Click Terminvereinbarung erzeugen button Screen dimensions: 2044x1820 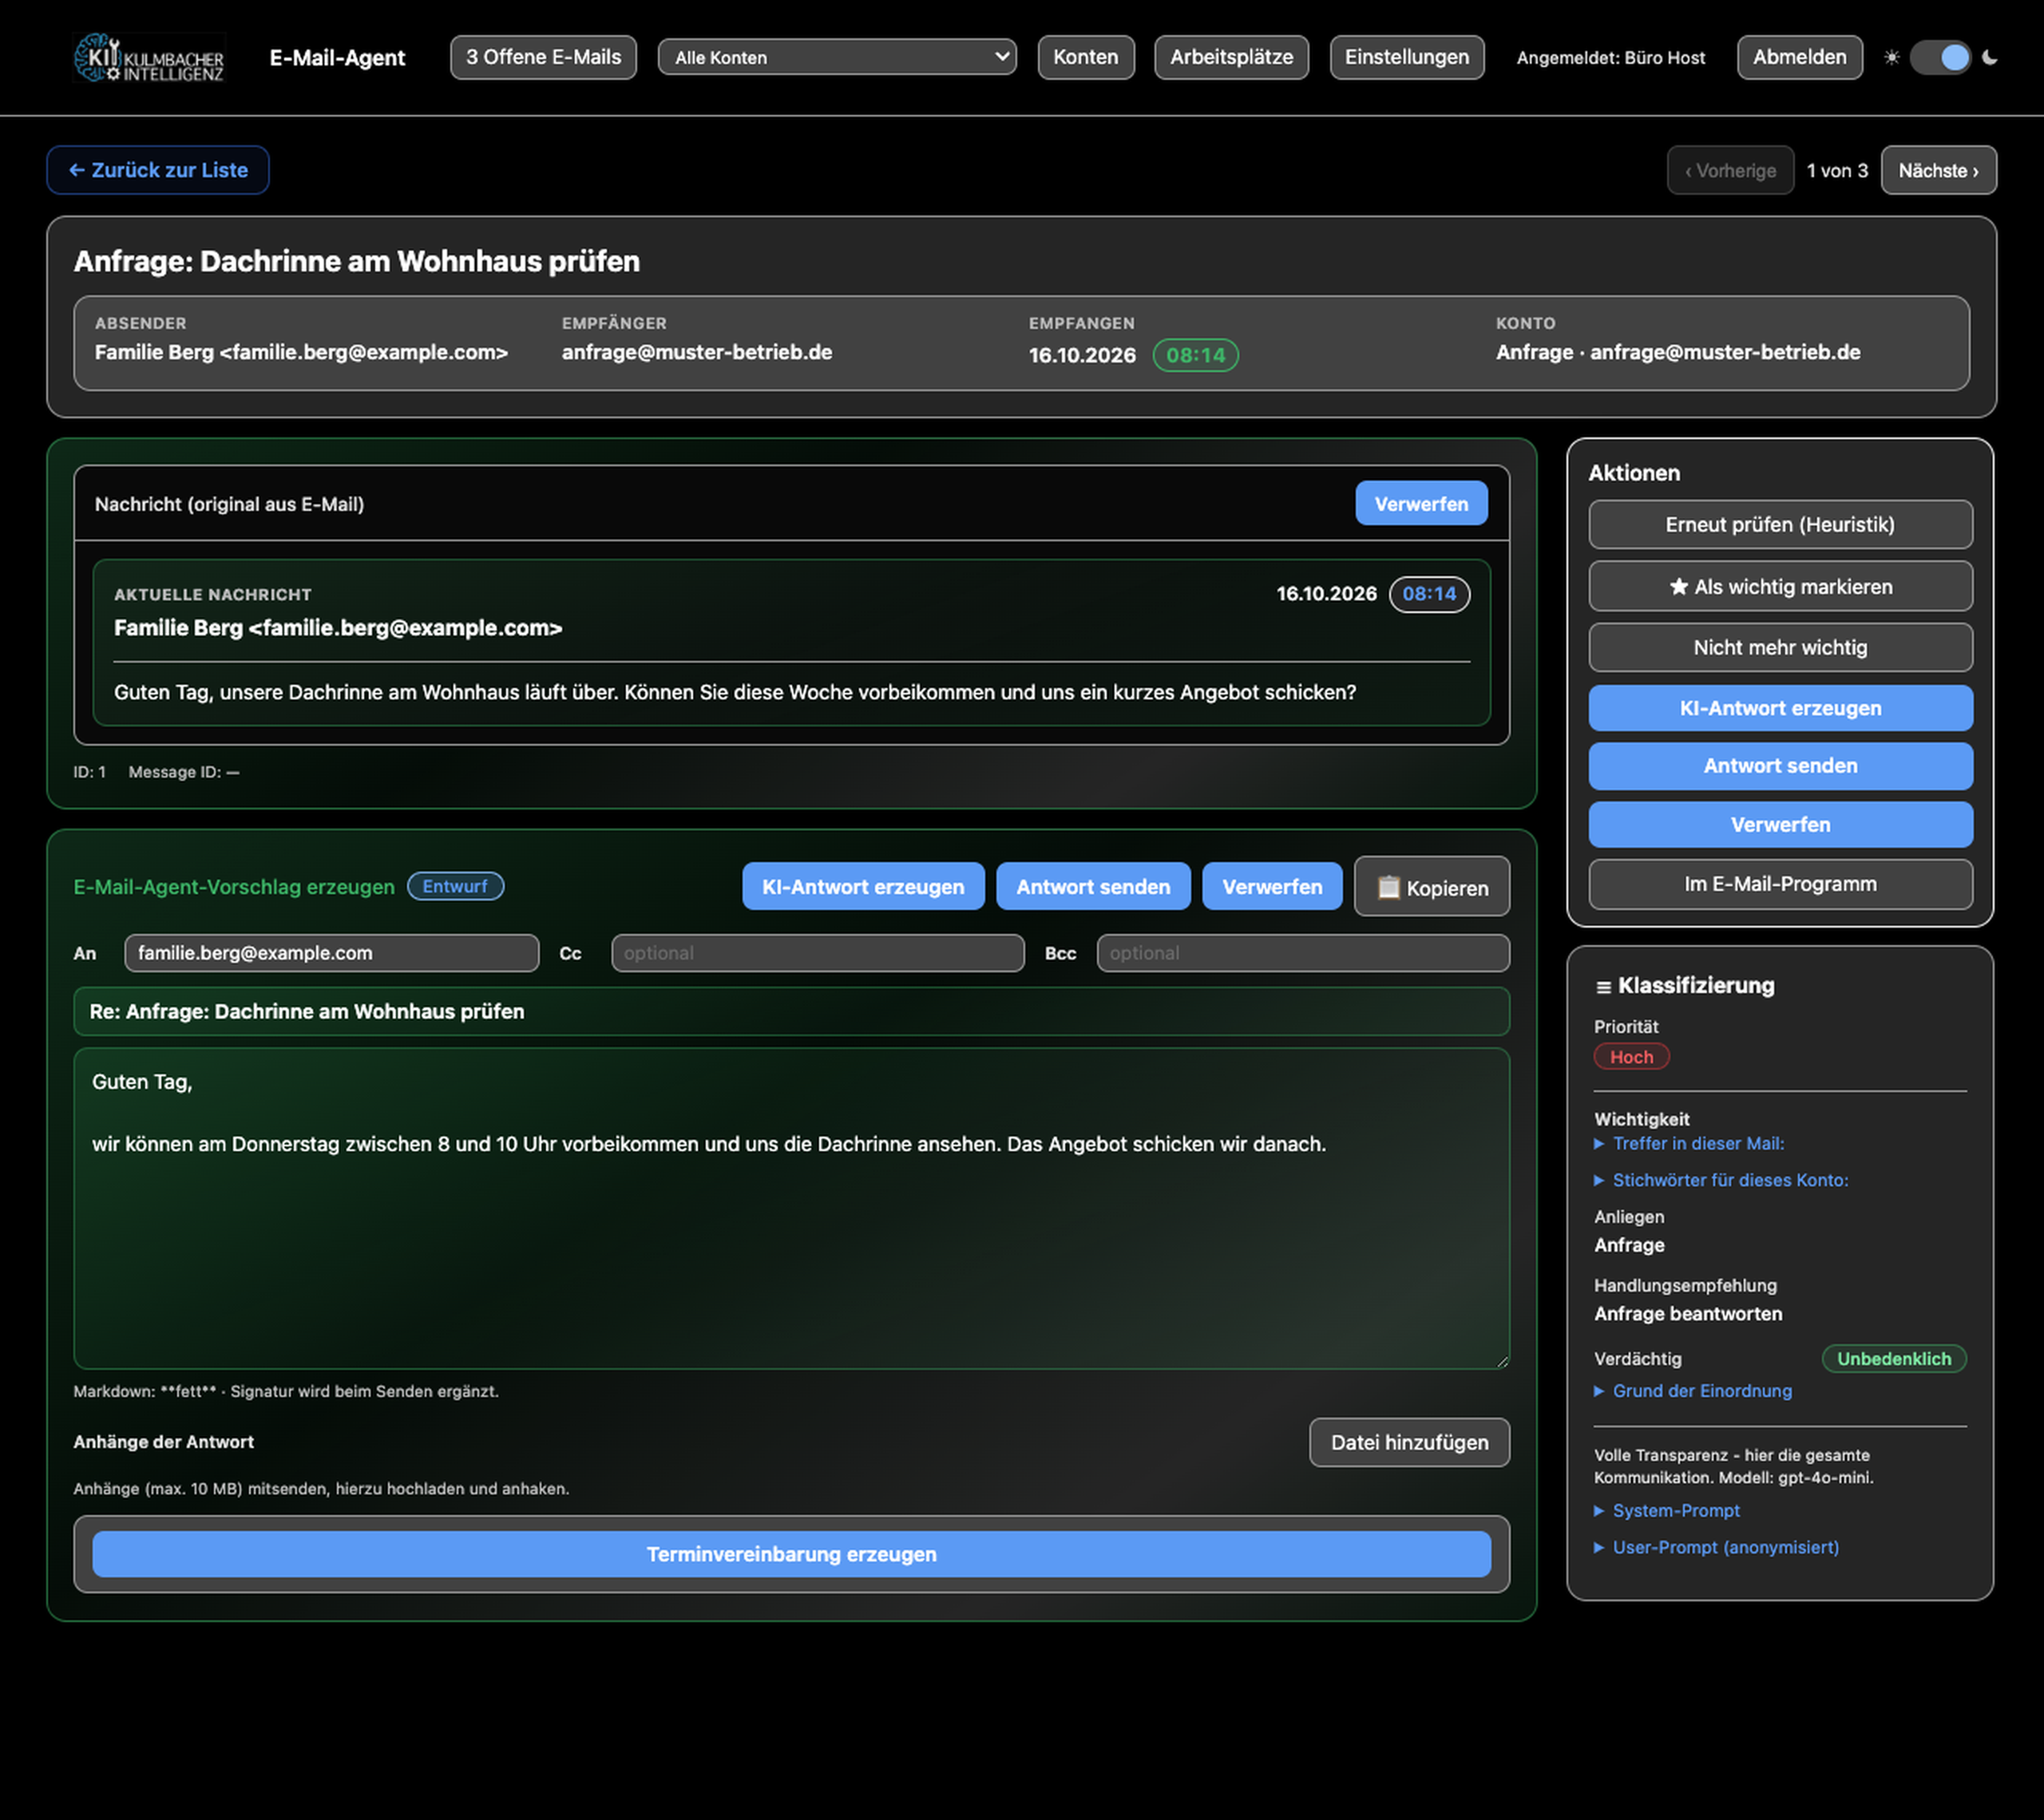tap(791, 1554)
